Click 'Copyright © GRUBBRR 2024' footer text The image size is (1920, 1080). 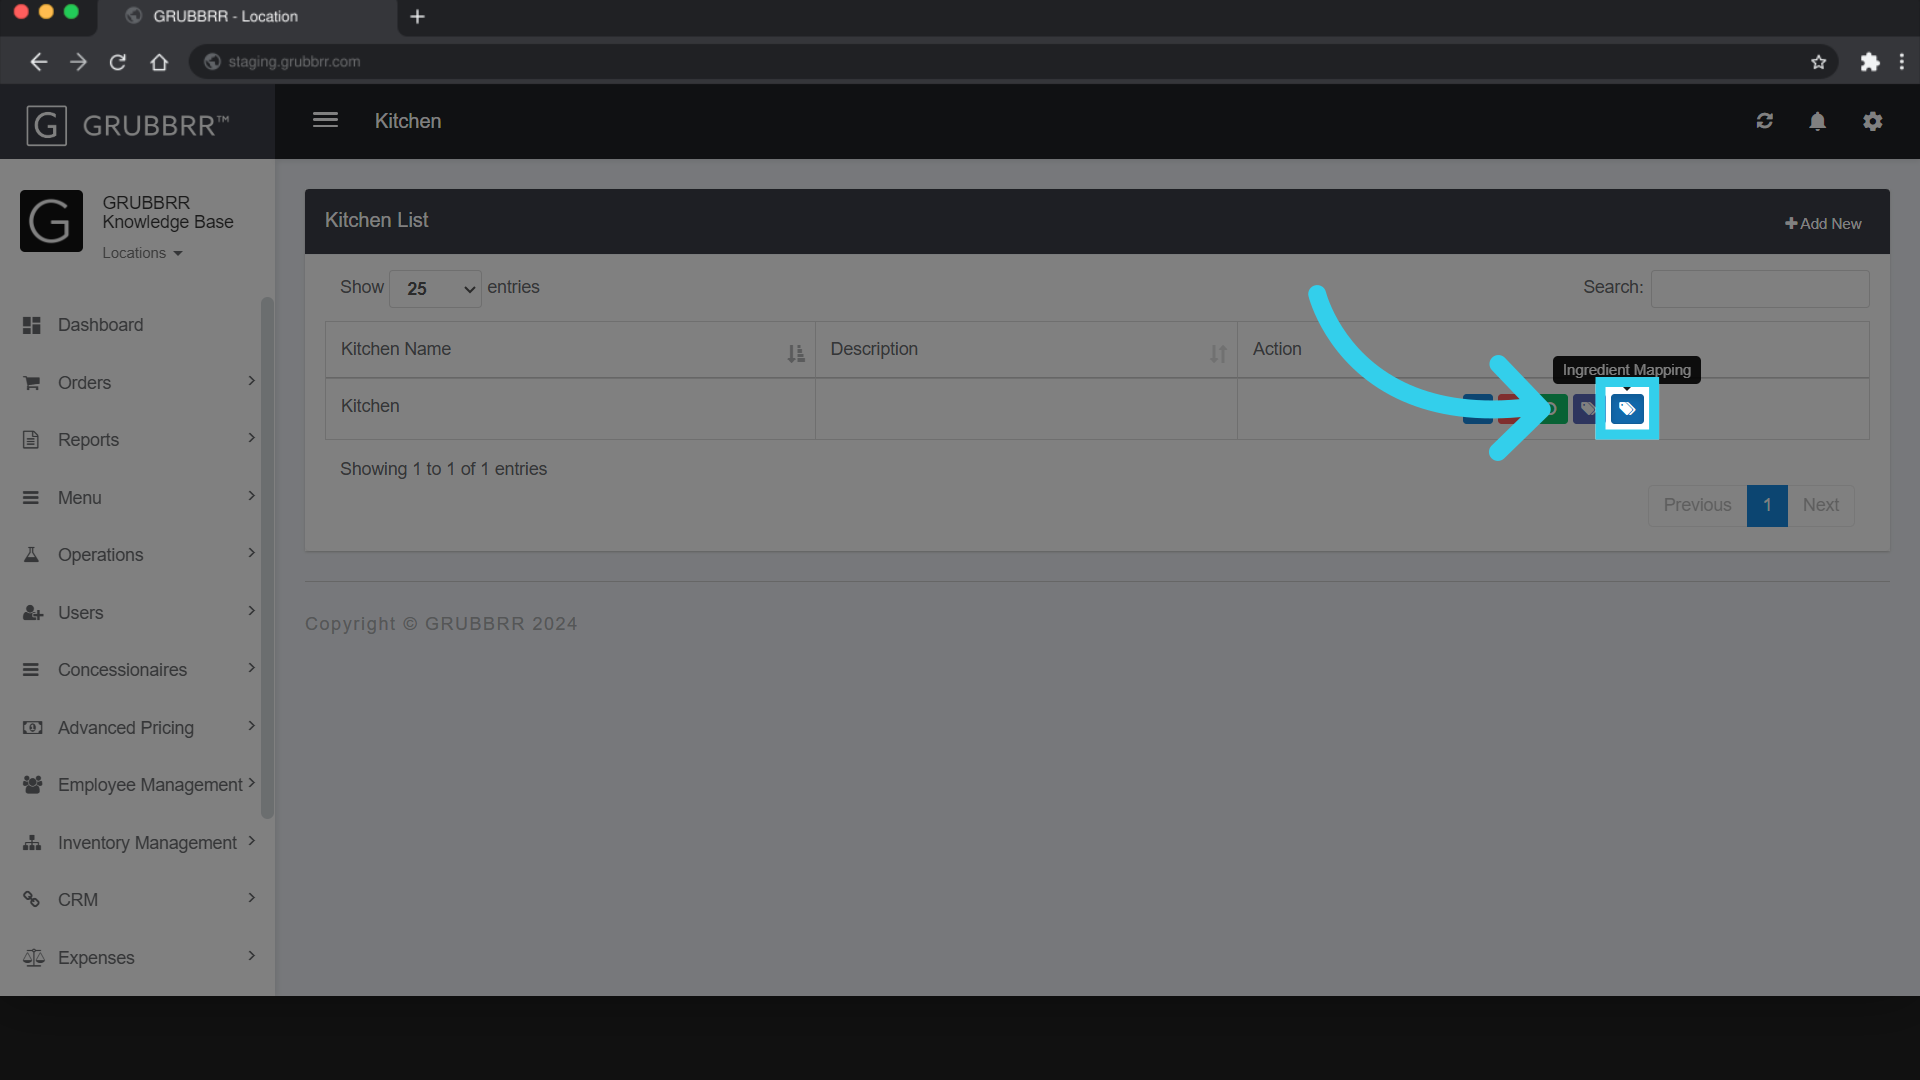tap(441, 624)
